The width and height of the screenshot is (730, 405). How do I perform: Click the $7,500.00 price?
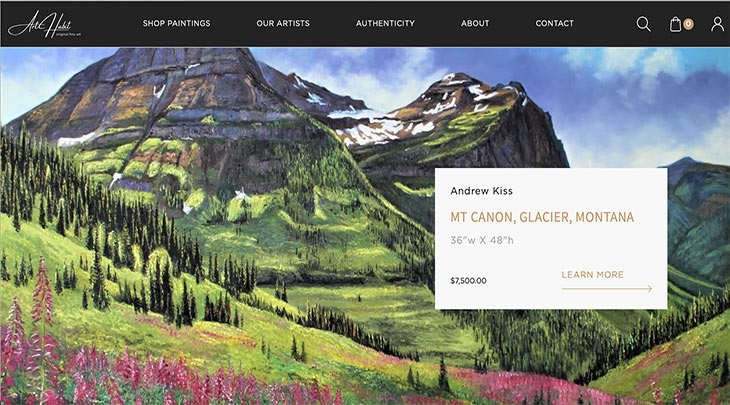tap(468, 281)
